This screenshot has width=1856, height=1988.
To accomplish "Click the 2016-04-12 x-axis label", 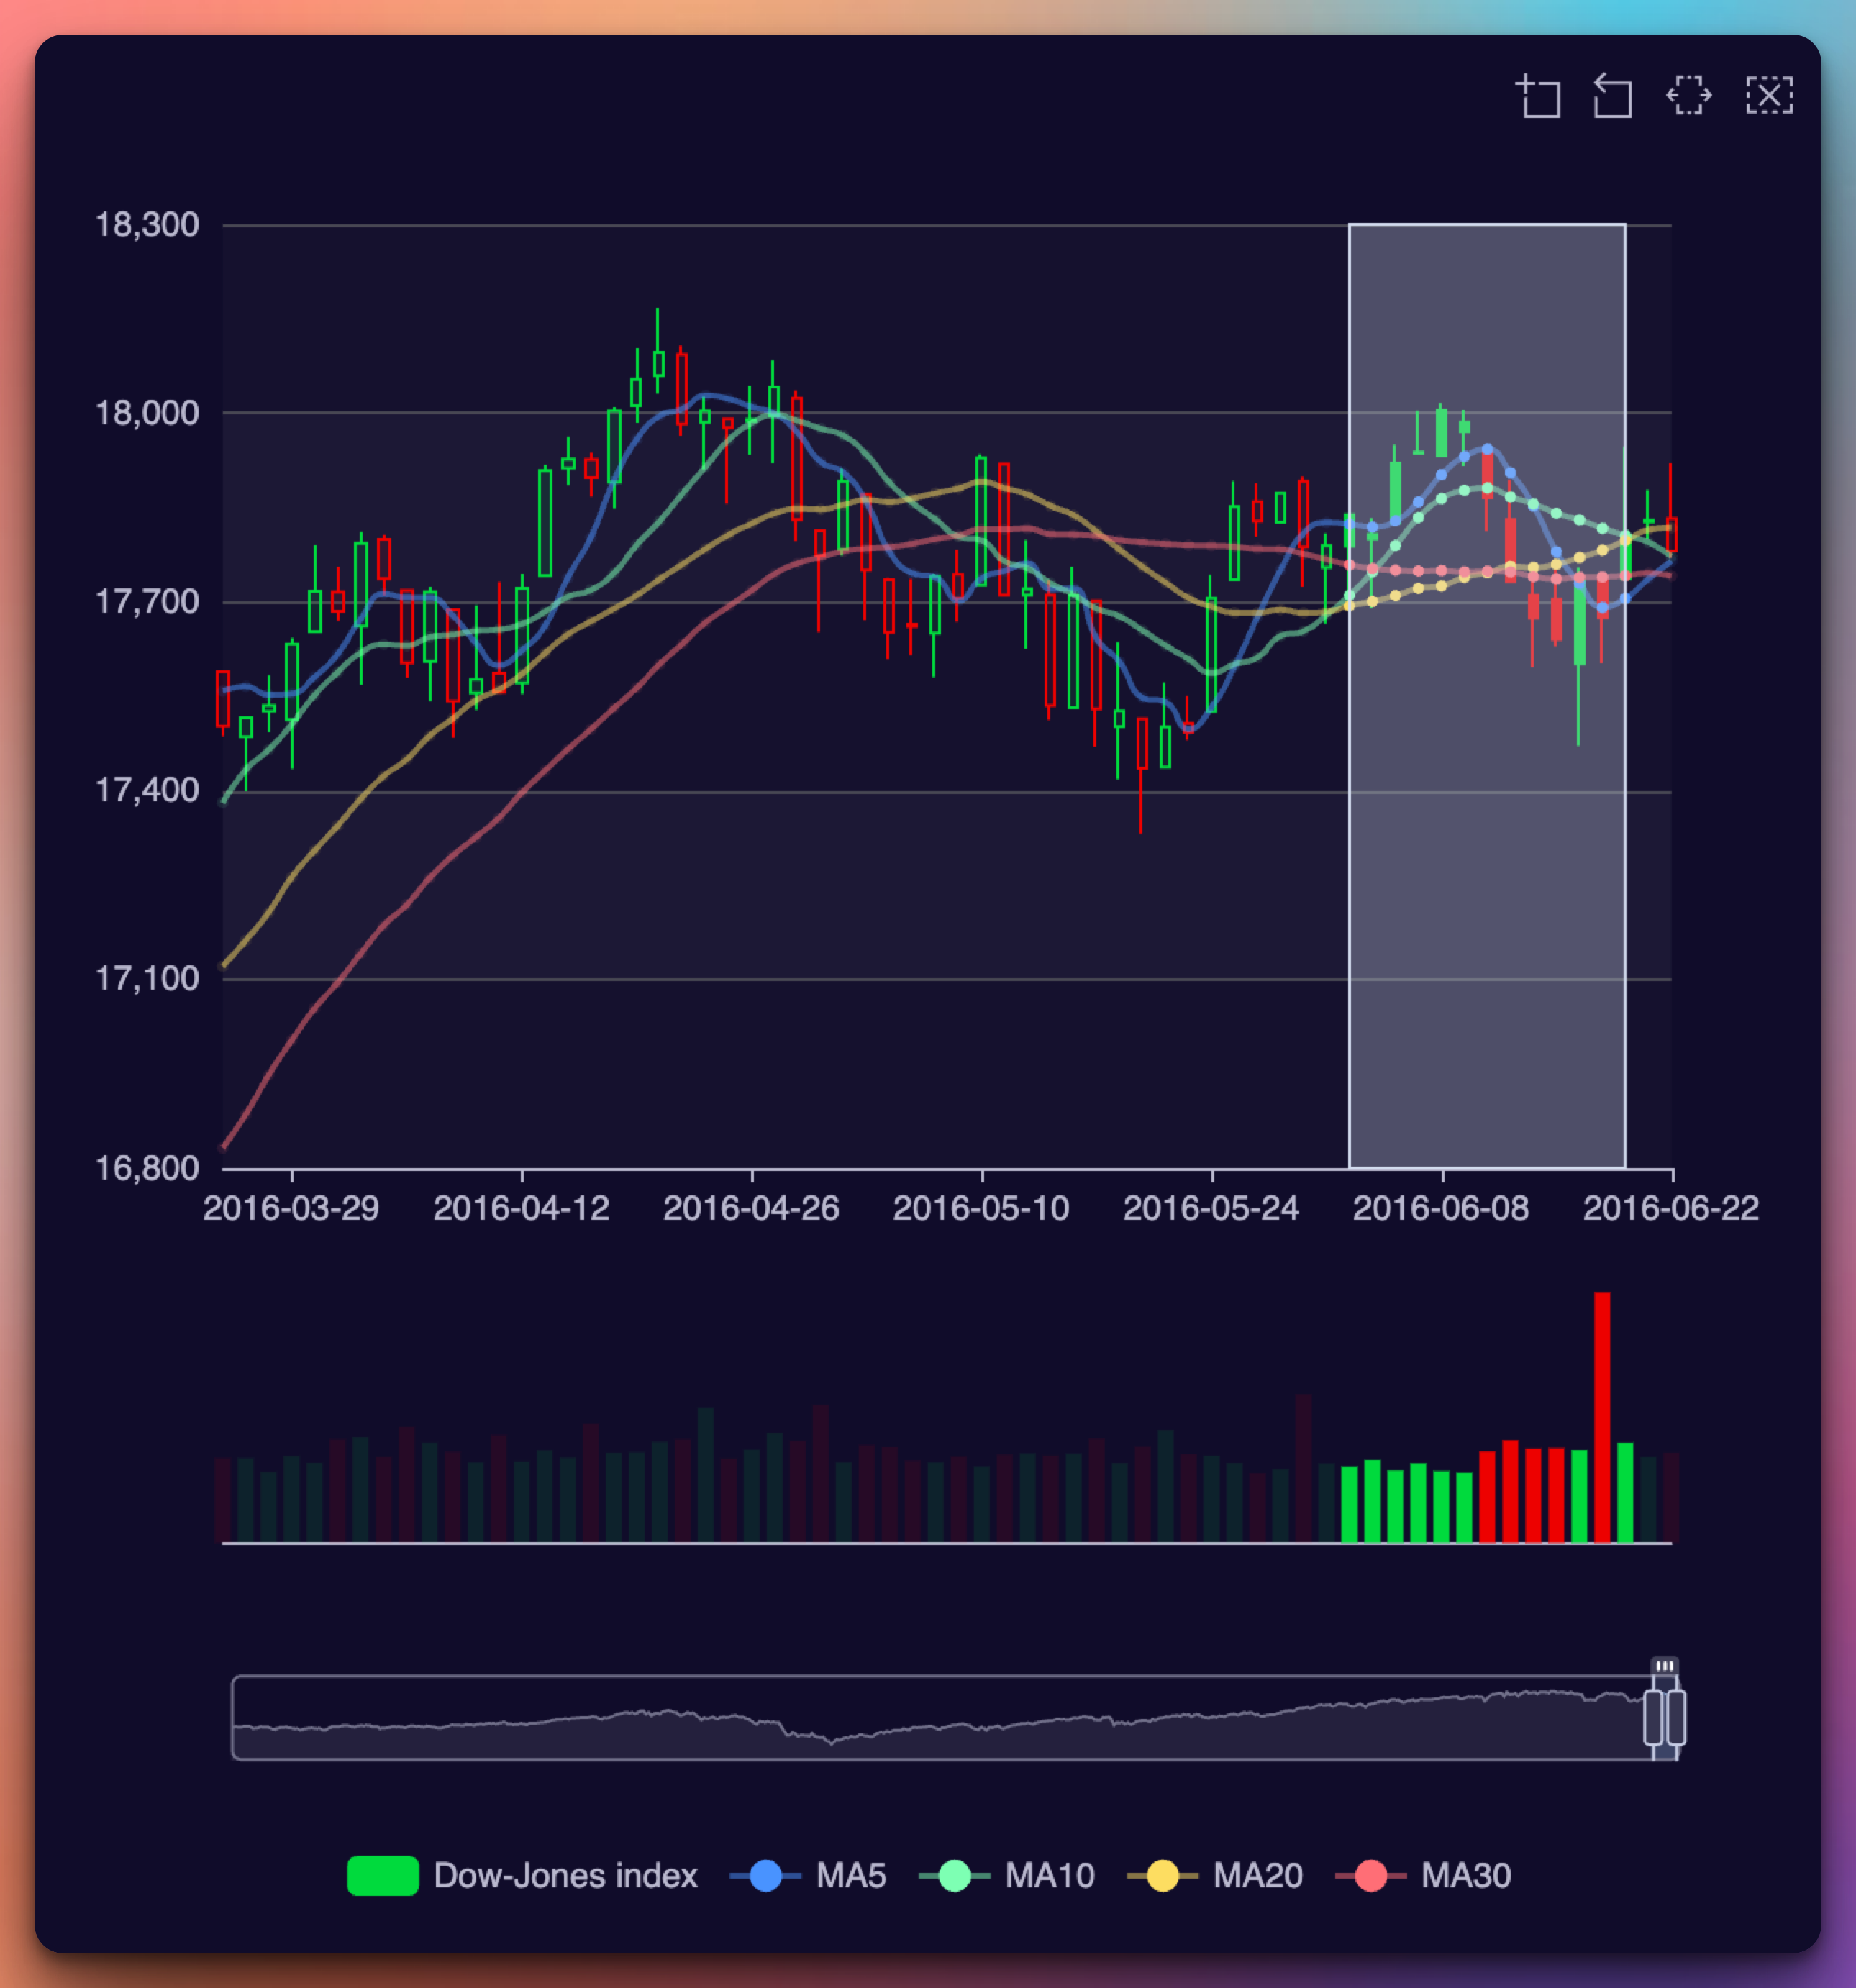I will tap(521, 1209).
